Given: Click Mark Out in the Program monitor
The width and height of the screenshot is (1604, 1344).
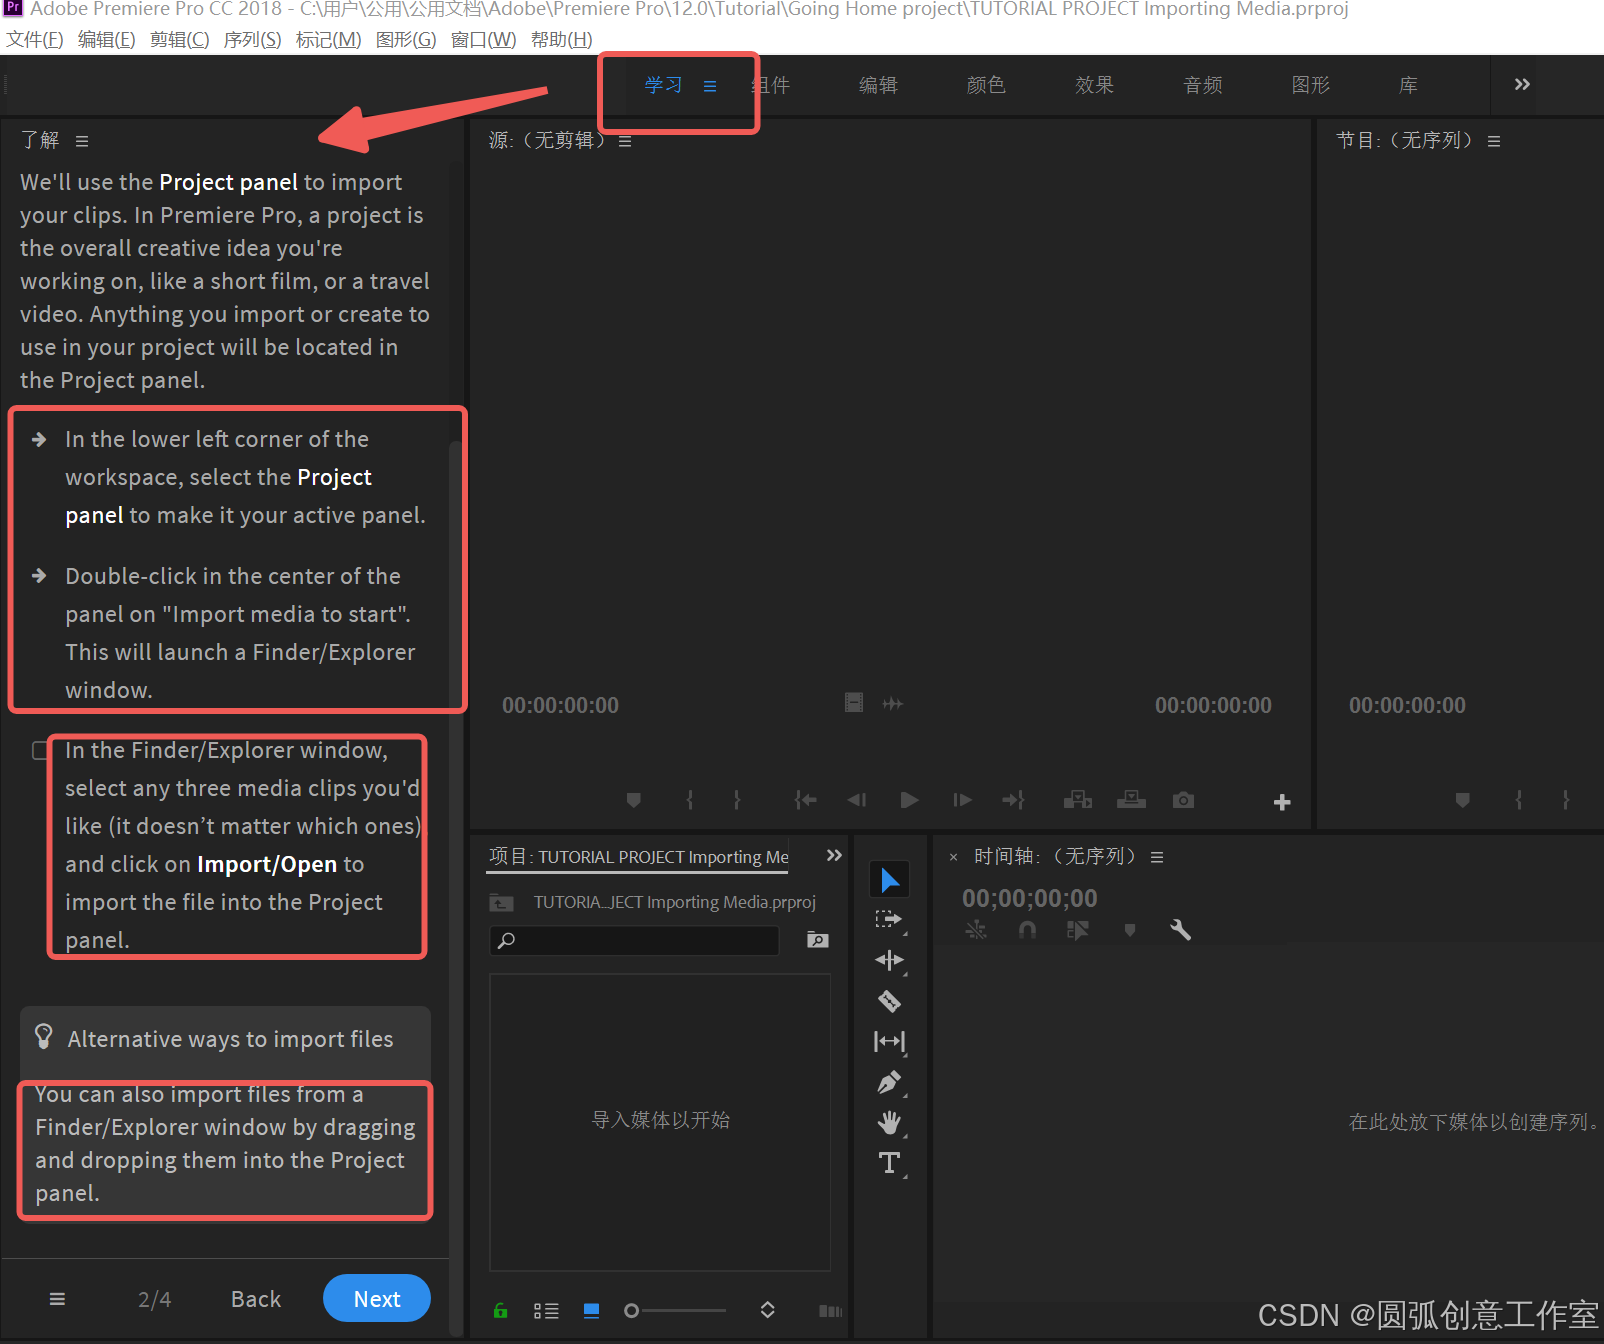Looking at the screenshot, I should pyautogui.click(x=1566, y=800).
